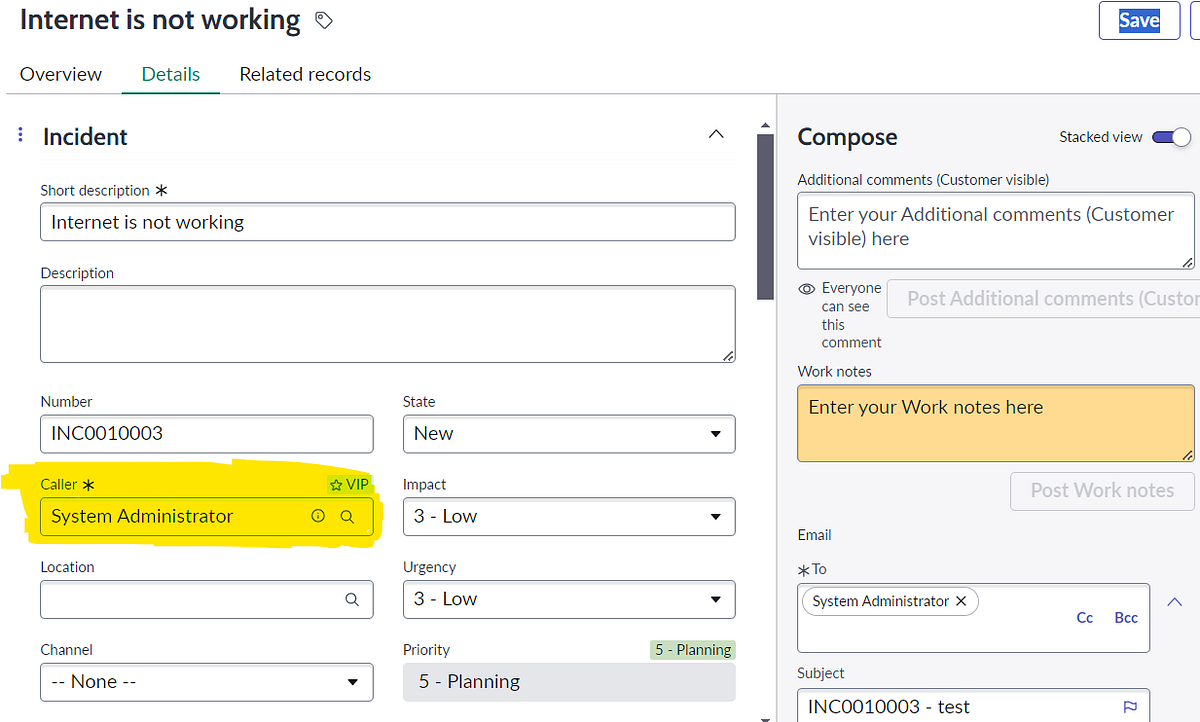Open the Caller info icon
The height and width of the screenshot is (722, 1200).
(318, 516)
